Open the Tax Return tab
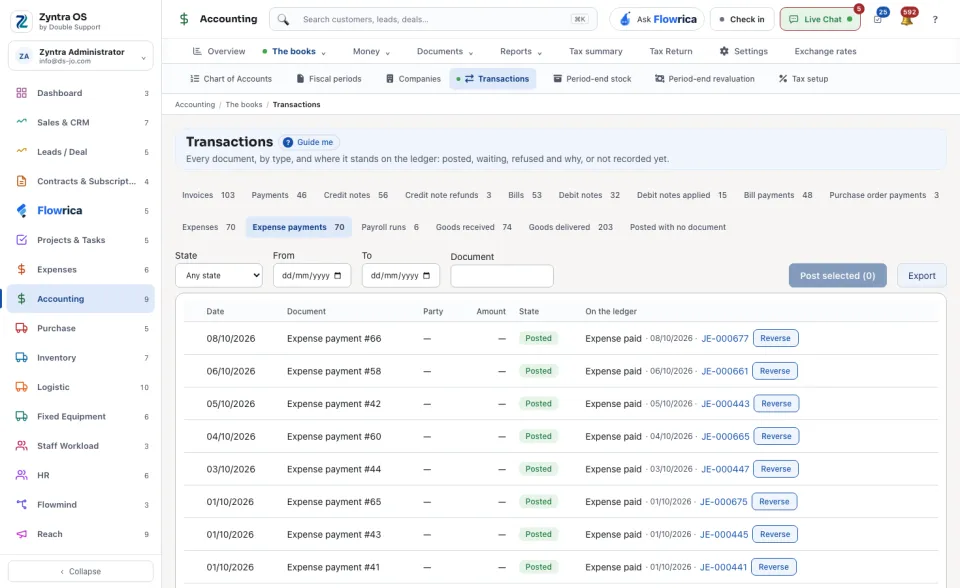The image size is (960, 588). tap(671, 51)
